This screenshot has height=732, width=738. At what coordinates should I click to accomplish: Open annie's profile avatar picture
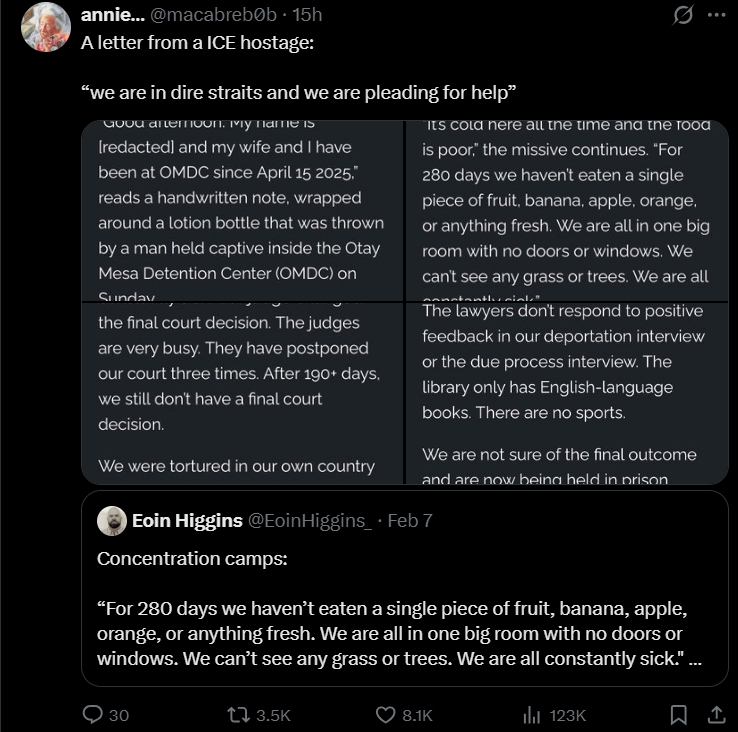[x=46, y=27]
